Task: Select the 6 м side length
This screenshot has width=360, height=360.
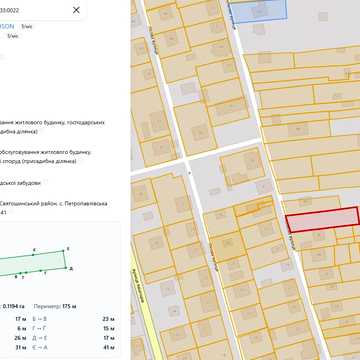Action: [21, 328]
